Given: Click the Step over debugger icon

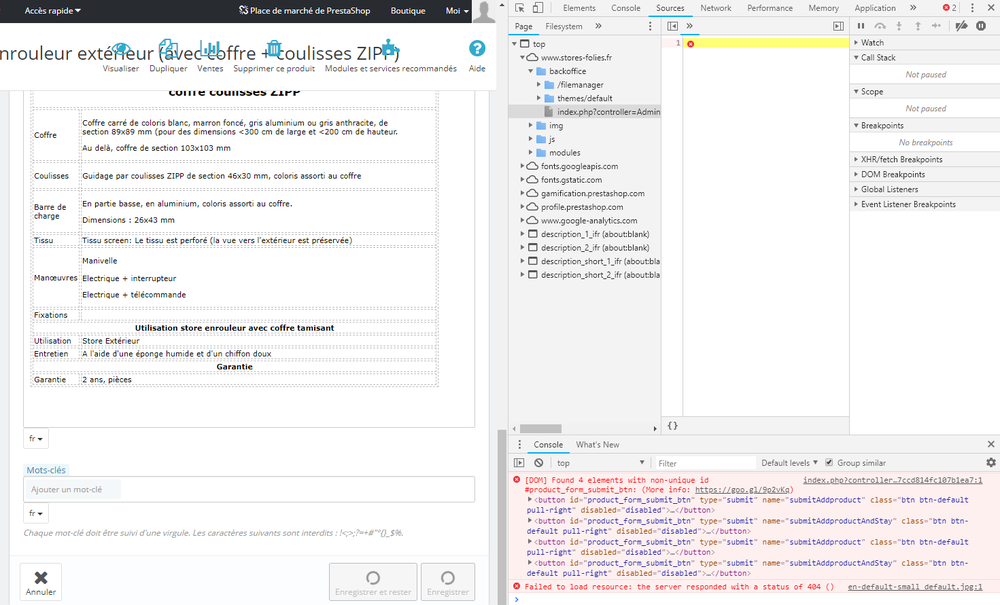Looking at the screenshot, I should pyautogui.click(x=880, y=26).
